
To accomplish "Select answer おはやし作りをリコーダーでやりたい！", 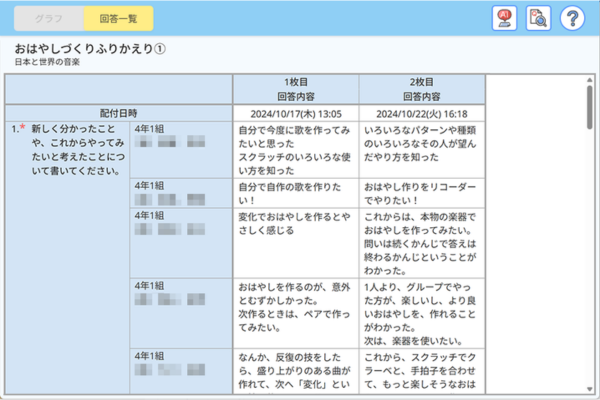I will point(422,192).
